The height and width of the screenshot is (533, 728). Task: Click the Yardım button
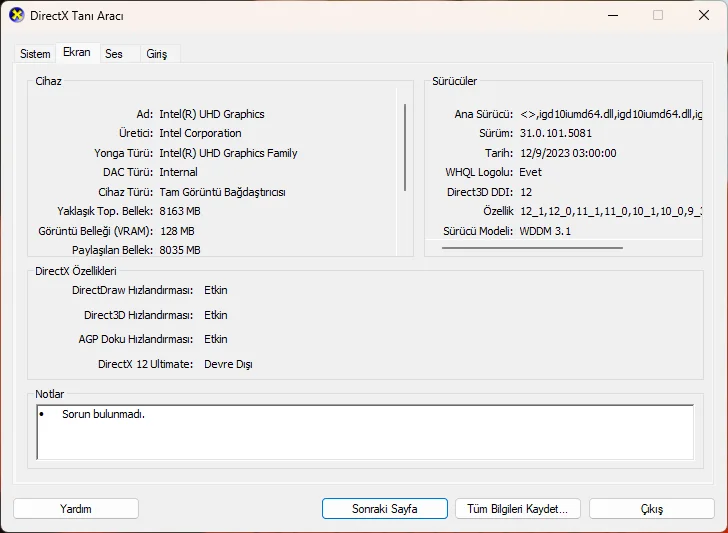pos(76,509)
